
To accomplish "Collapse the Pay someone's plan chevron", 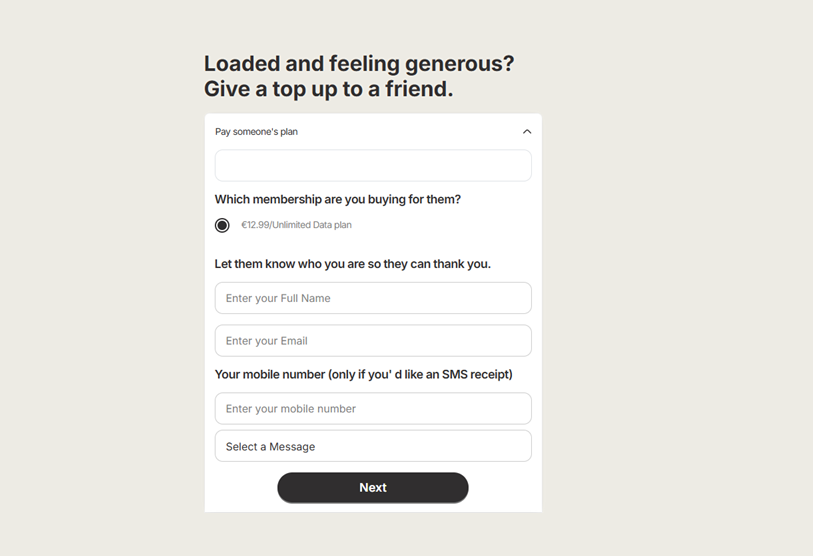I will [527, 132].
